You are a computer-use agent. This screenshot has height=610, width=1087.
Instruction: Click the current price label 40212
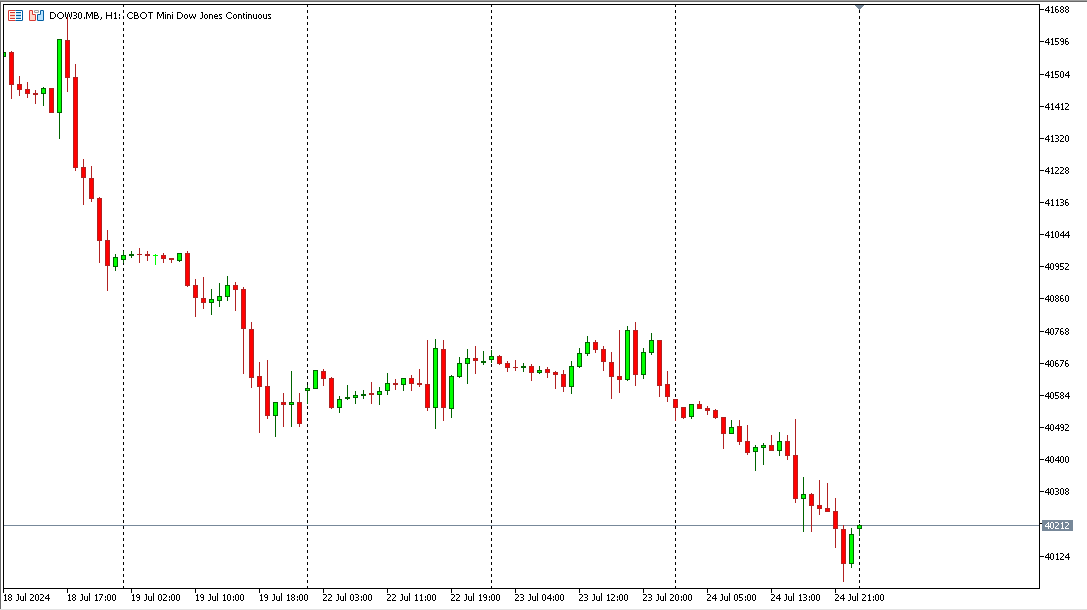coord(1057,525)
